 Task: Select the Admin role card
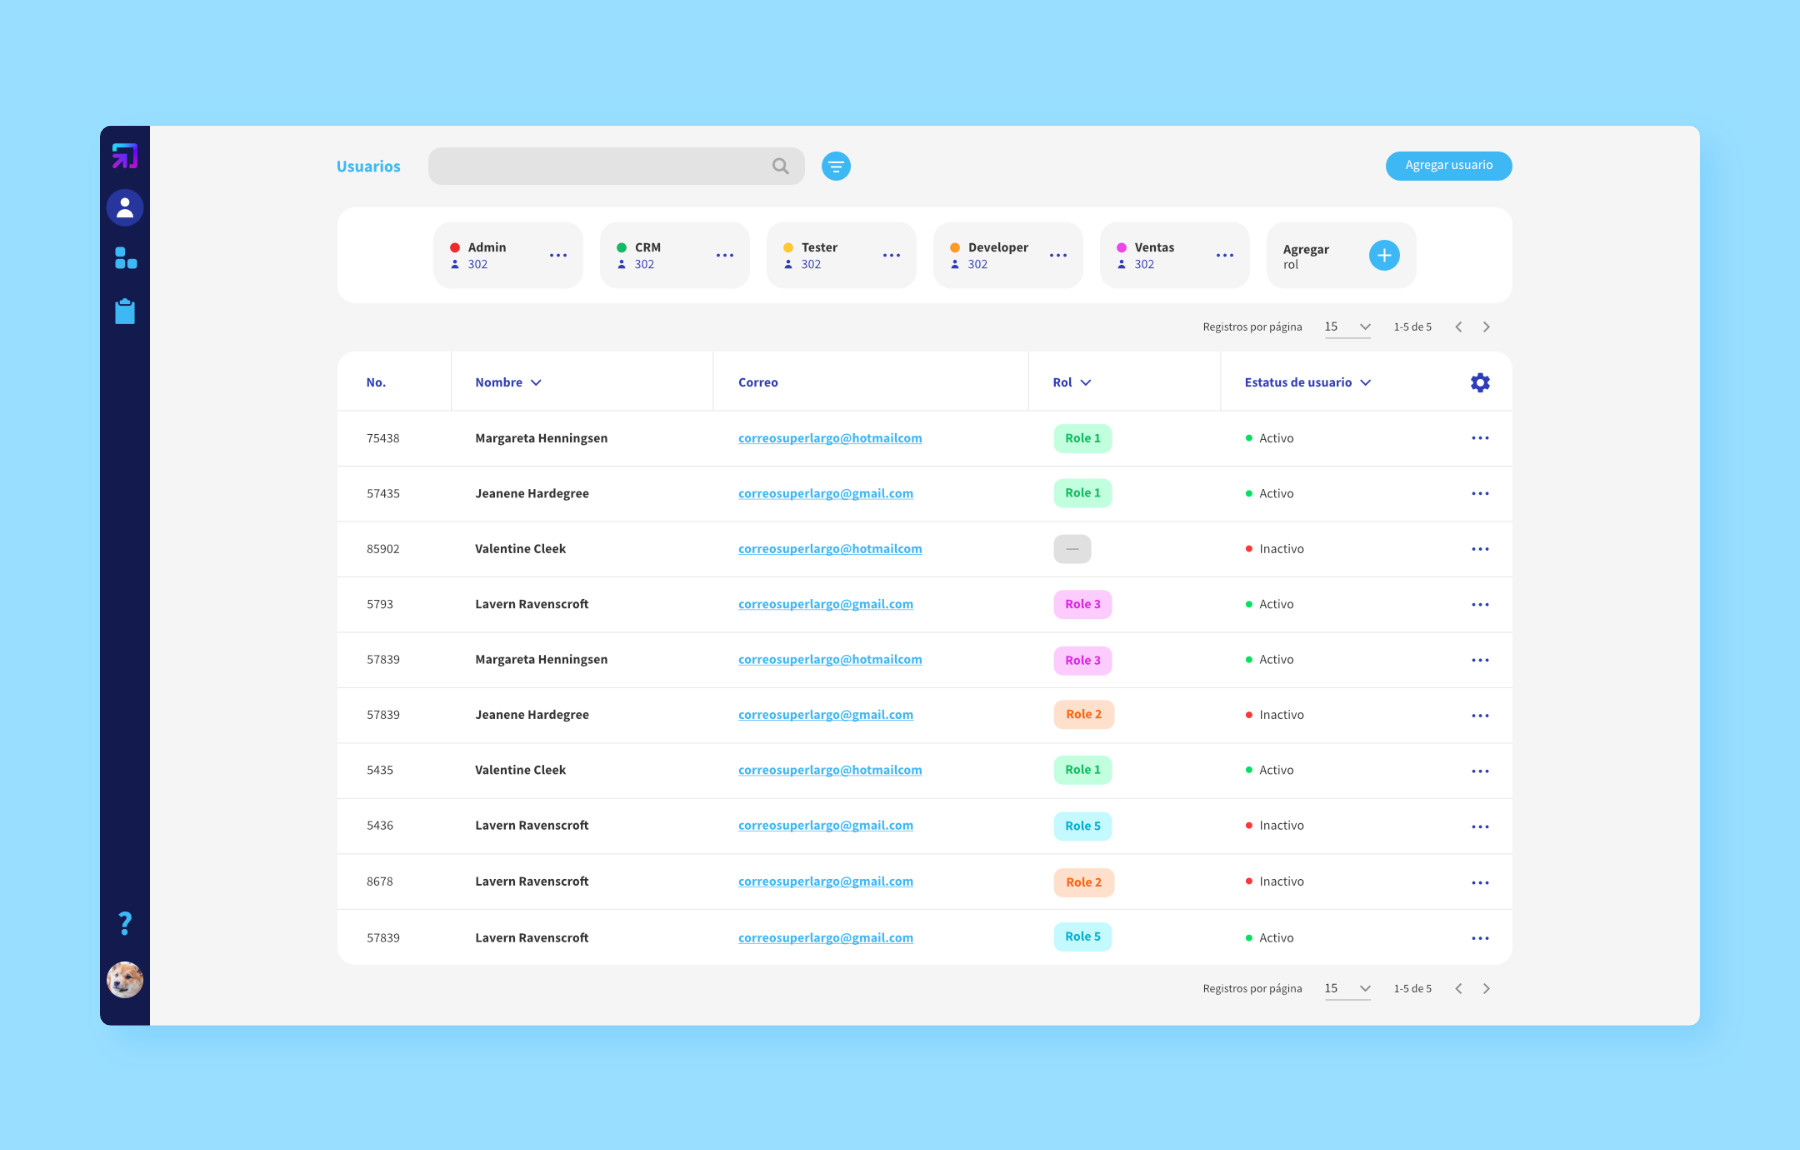point(508,255)
